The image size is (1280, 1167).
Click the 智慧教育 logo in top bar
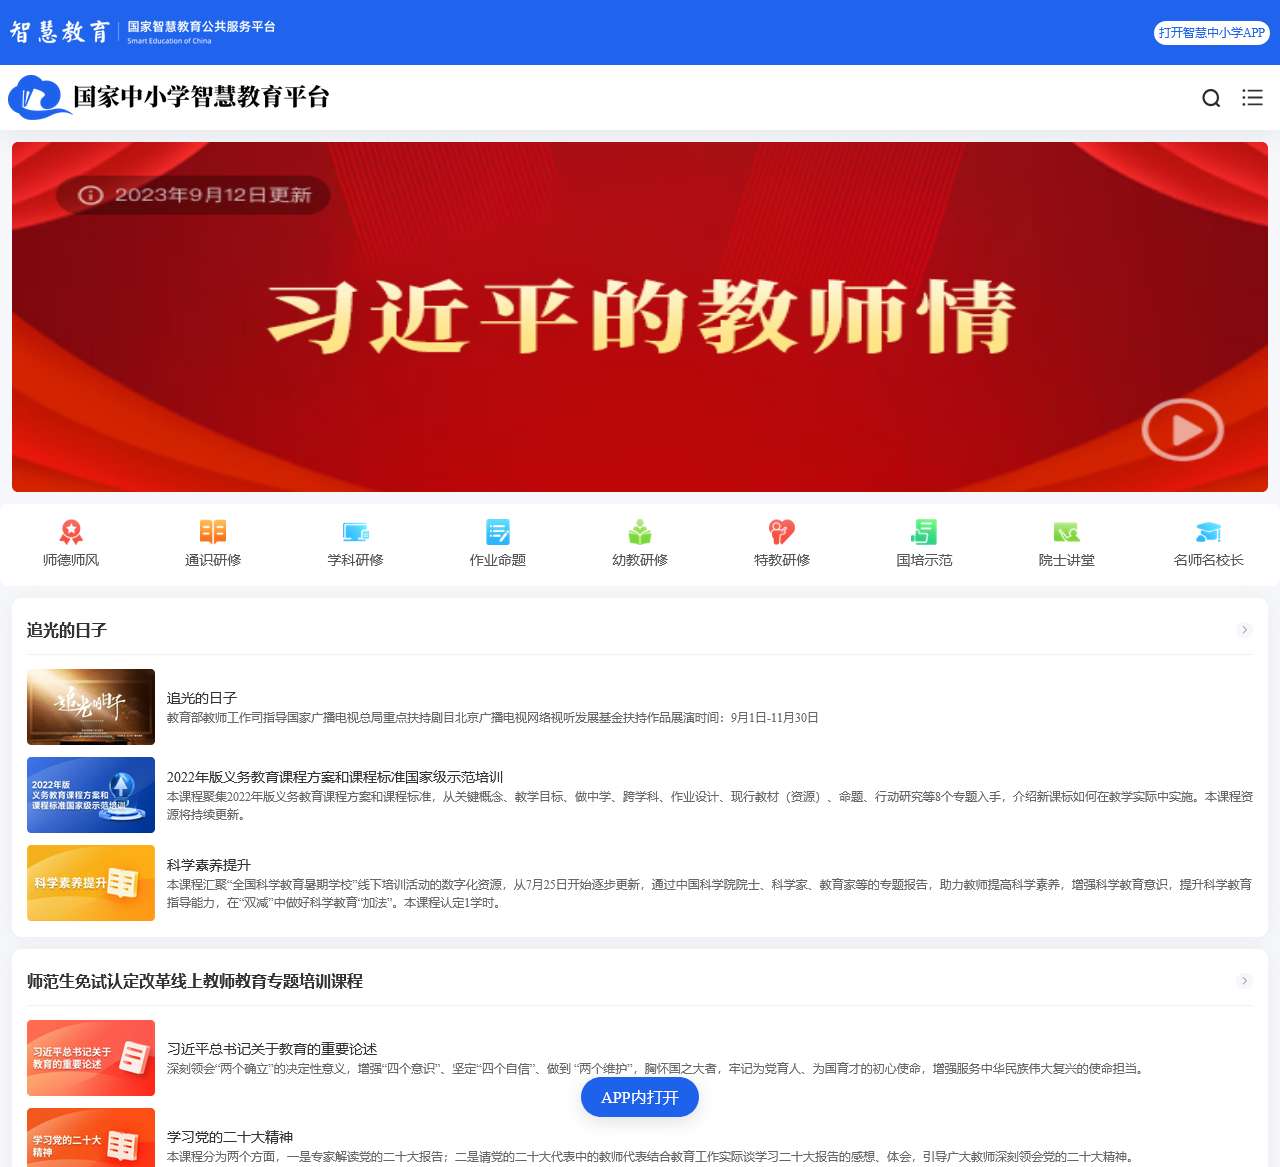(60, 32)
